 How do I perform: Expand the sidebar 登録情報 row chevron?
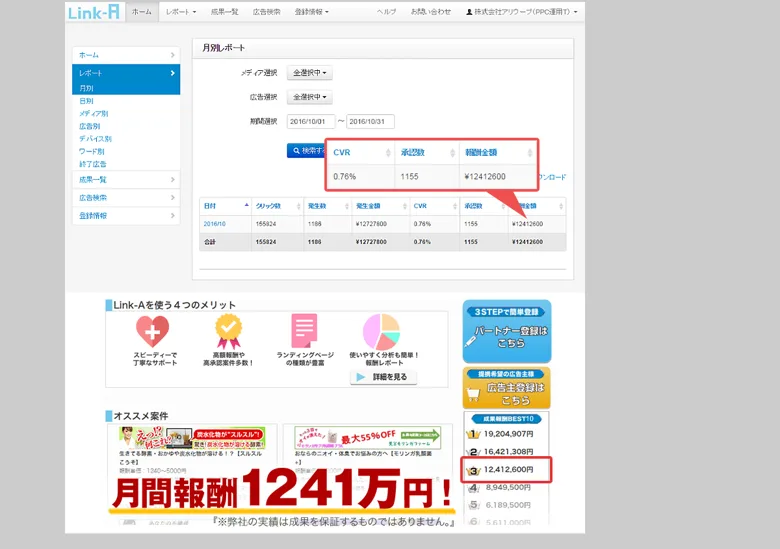click(173, 215)
